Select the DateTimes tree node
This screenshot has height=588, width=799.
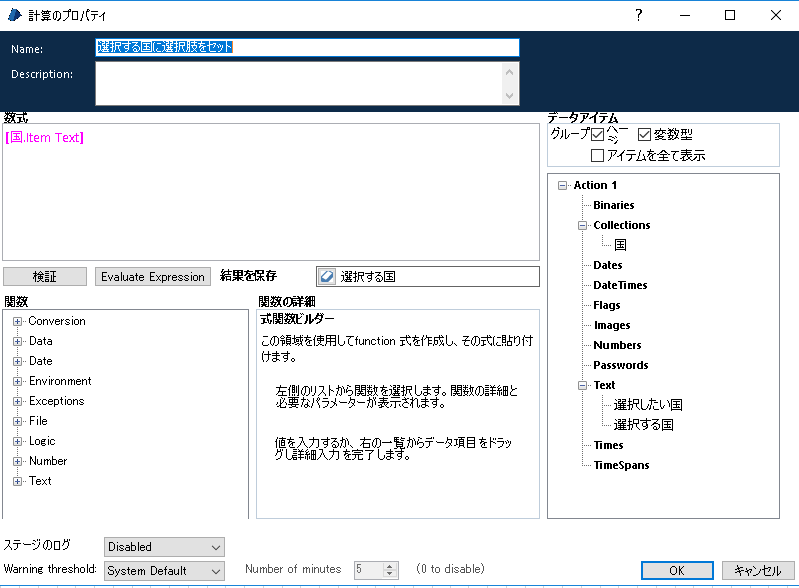tap(620, 285)
